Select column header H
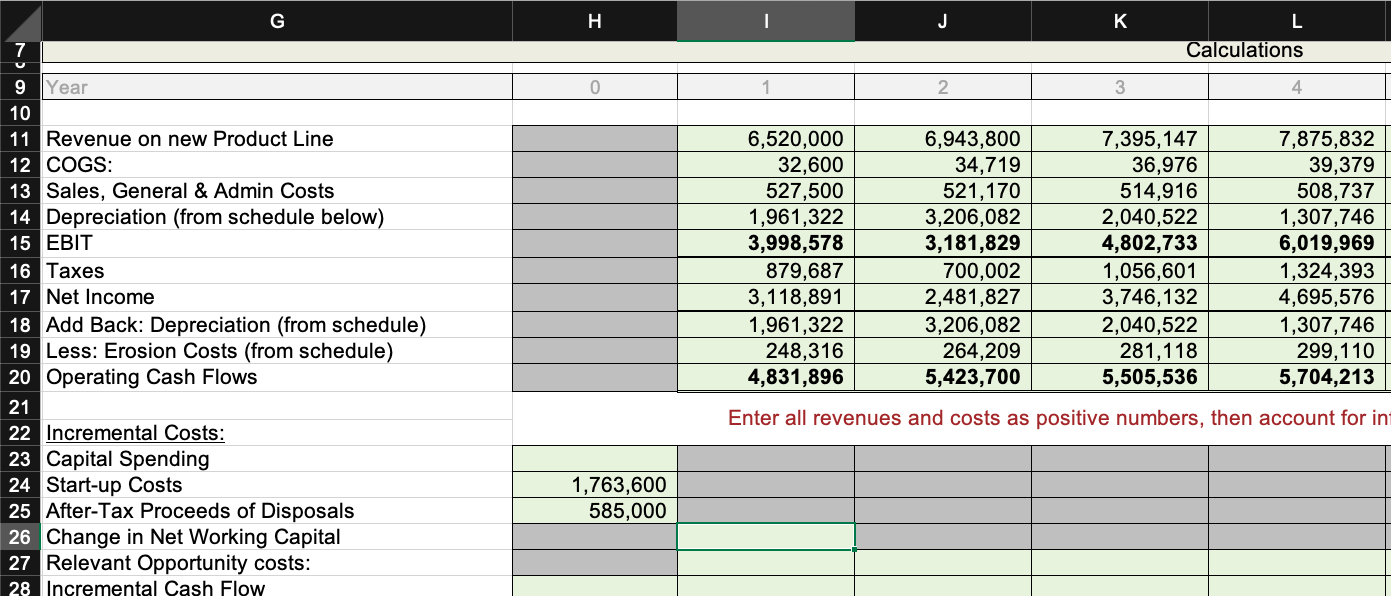This screenshot has width=1391, height=596. pos(595,20)
